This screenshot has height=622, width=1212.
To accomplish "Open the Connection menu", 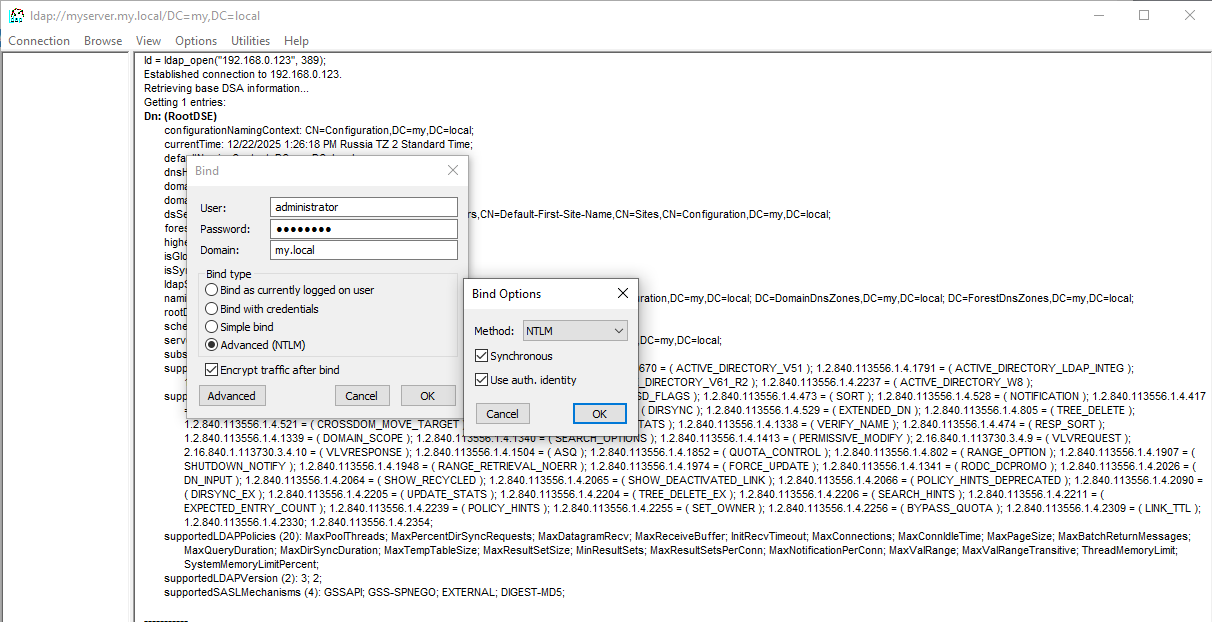I will [39, 41].
